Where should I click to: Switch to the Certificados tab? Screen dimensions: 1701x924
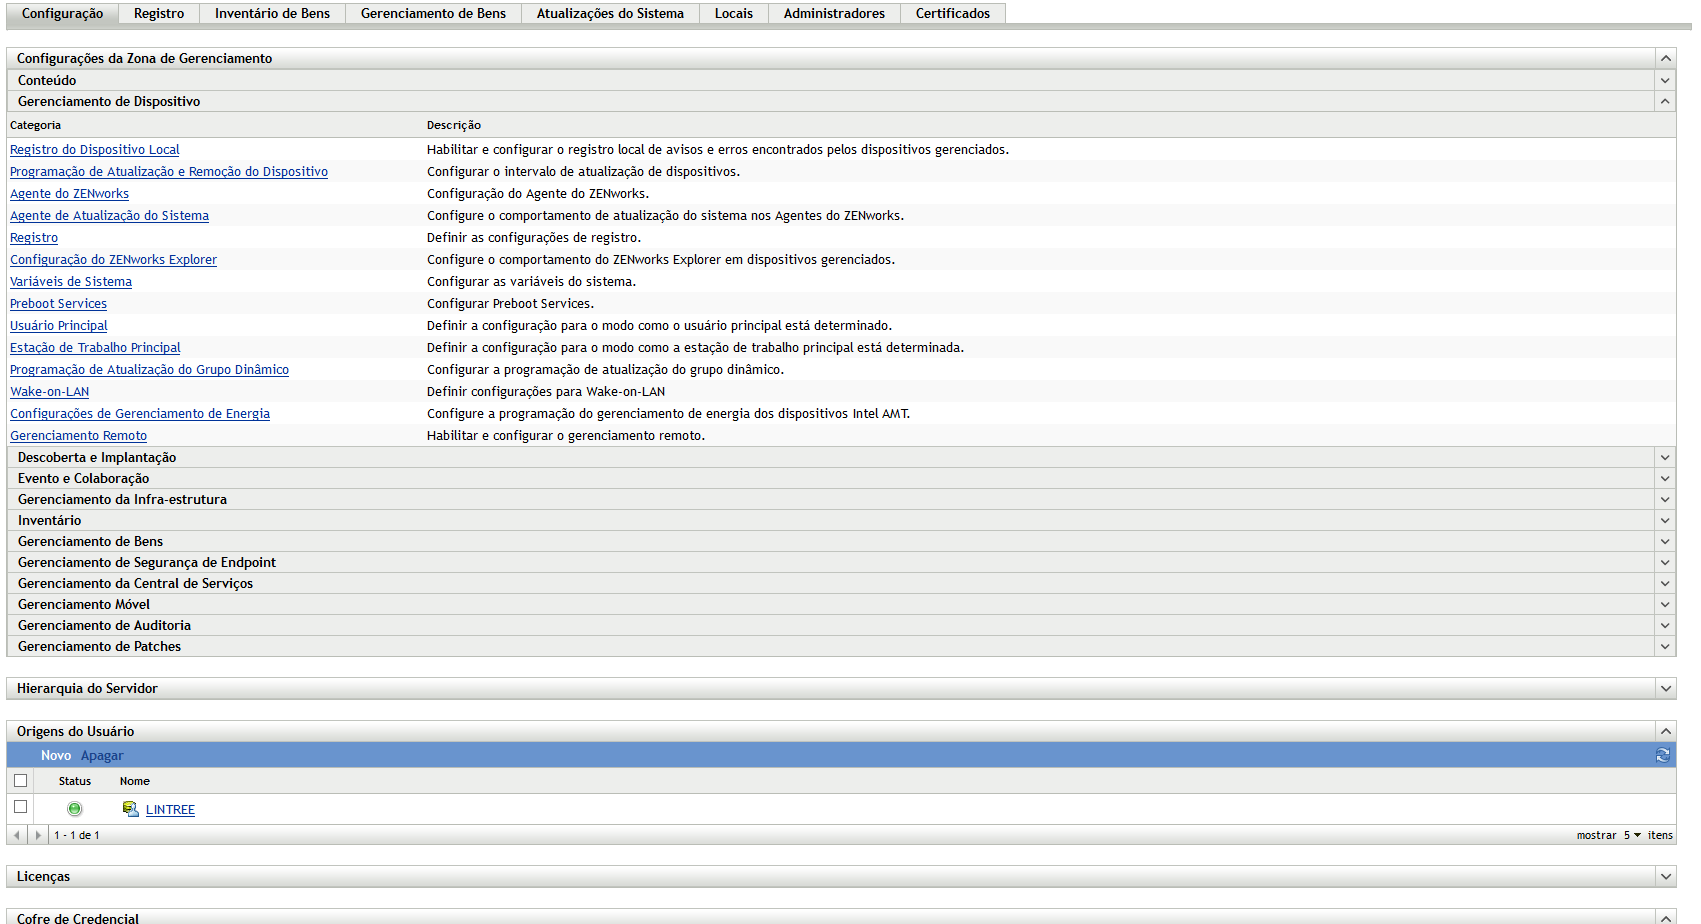click(x=953, y=13)
